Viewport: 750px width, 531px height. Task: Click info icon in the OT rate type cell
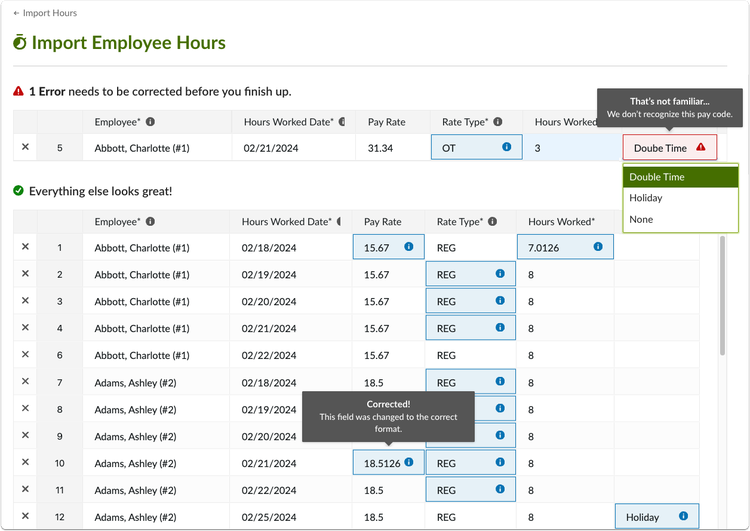(x=507, y=146)
